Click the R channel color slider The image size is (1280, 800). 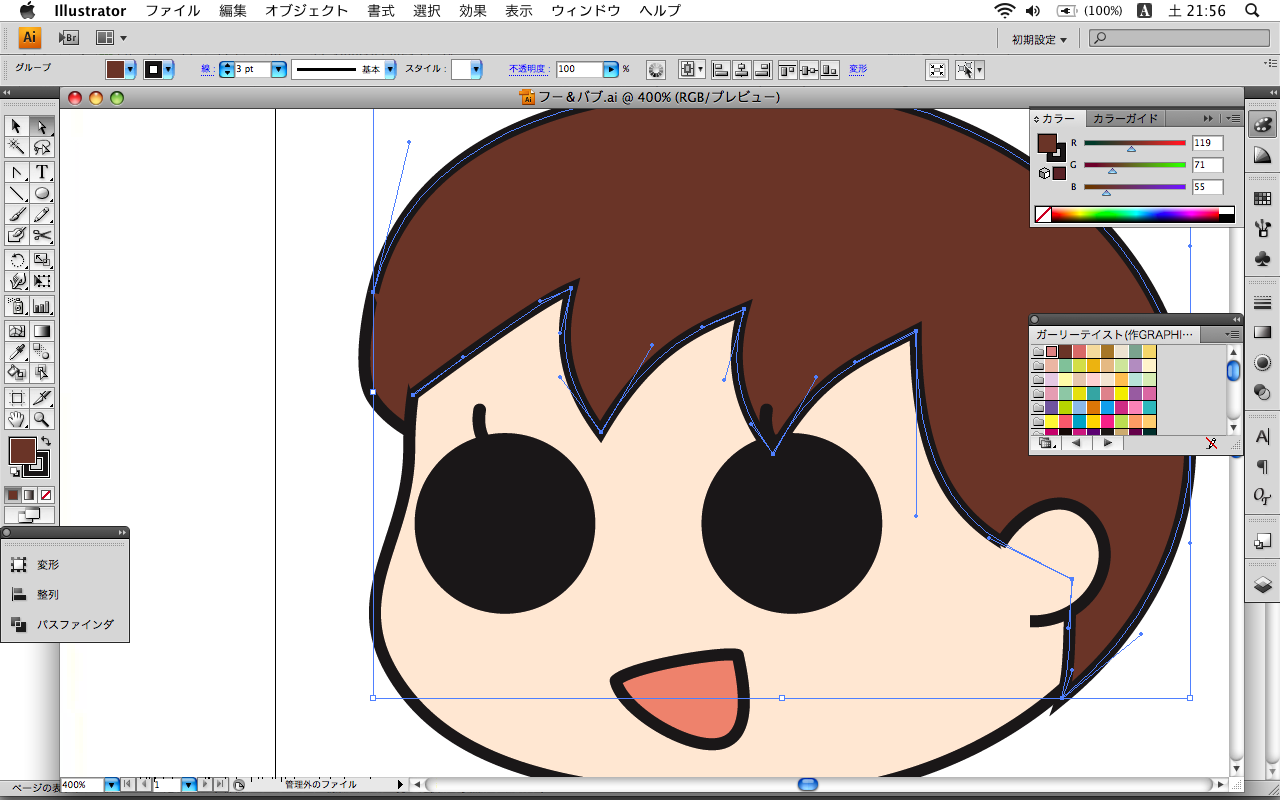pyautogui.click(x=1134, y=143)
